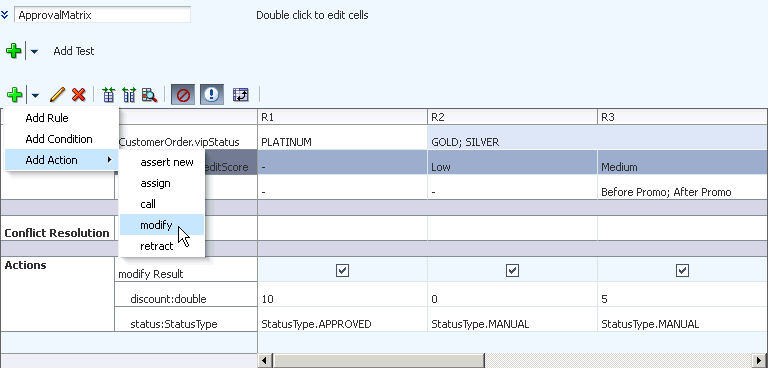The image size is (768, 368).
Task: Toggle modify Result checkbox for R1
Action: click(x=342, y=270)
